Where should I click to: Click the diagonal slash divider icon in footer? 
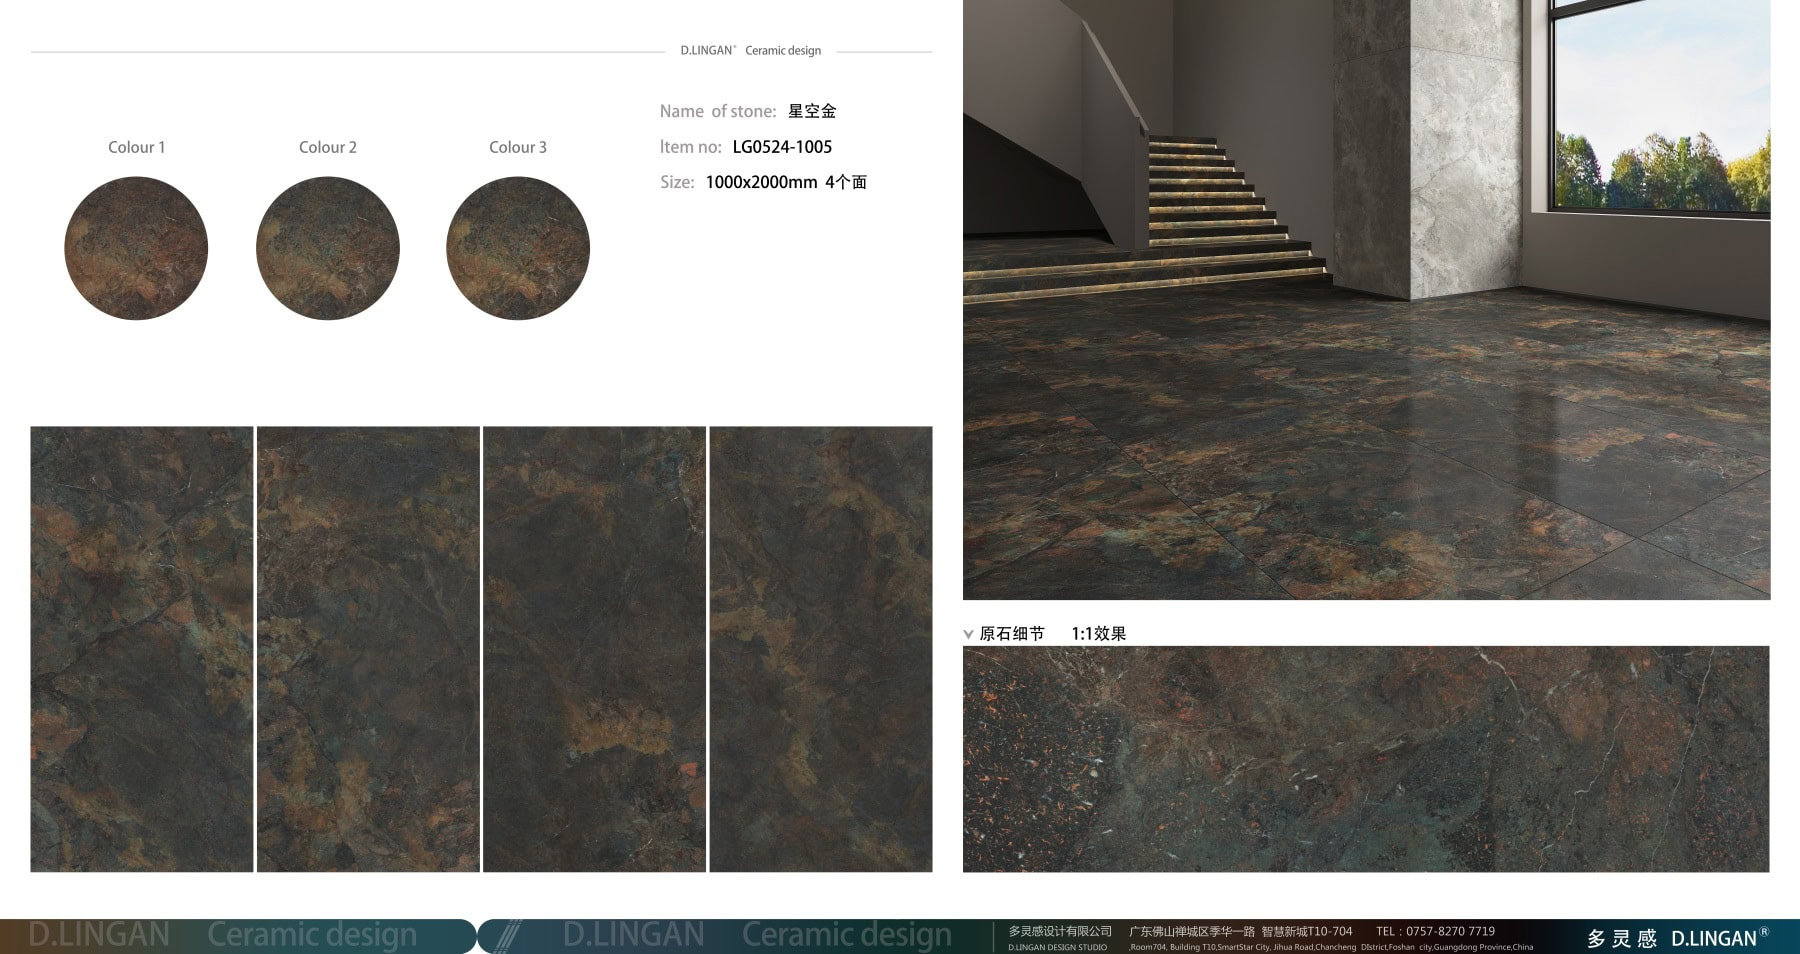coord(508,936)
